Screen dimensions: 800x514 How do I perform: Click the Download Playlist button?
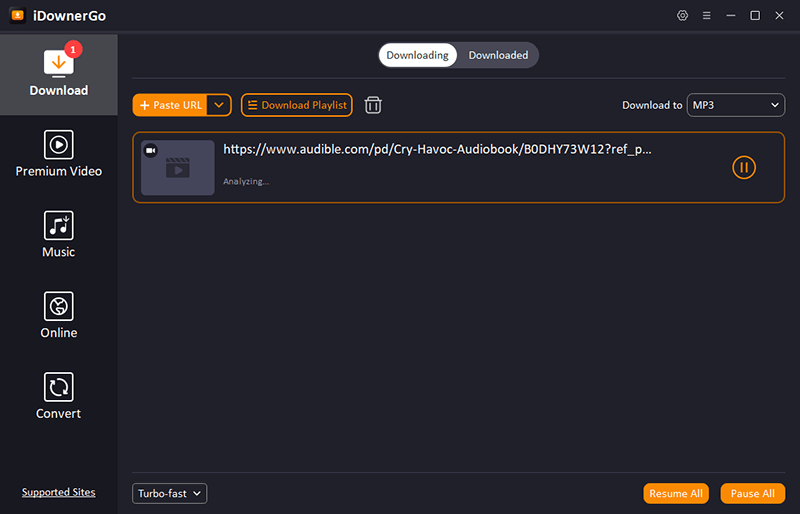tap(296, 105)
